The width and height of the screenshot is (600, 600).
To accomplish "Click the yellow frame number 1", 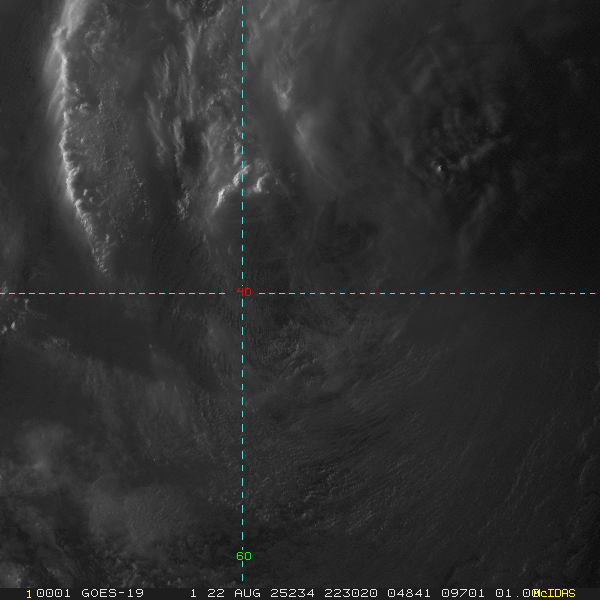I will click(29, 594).
